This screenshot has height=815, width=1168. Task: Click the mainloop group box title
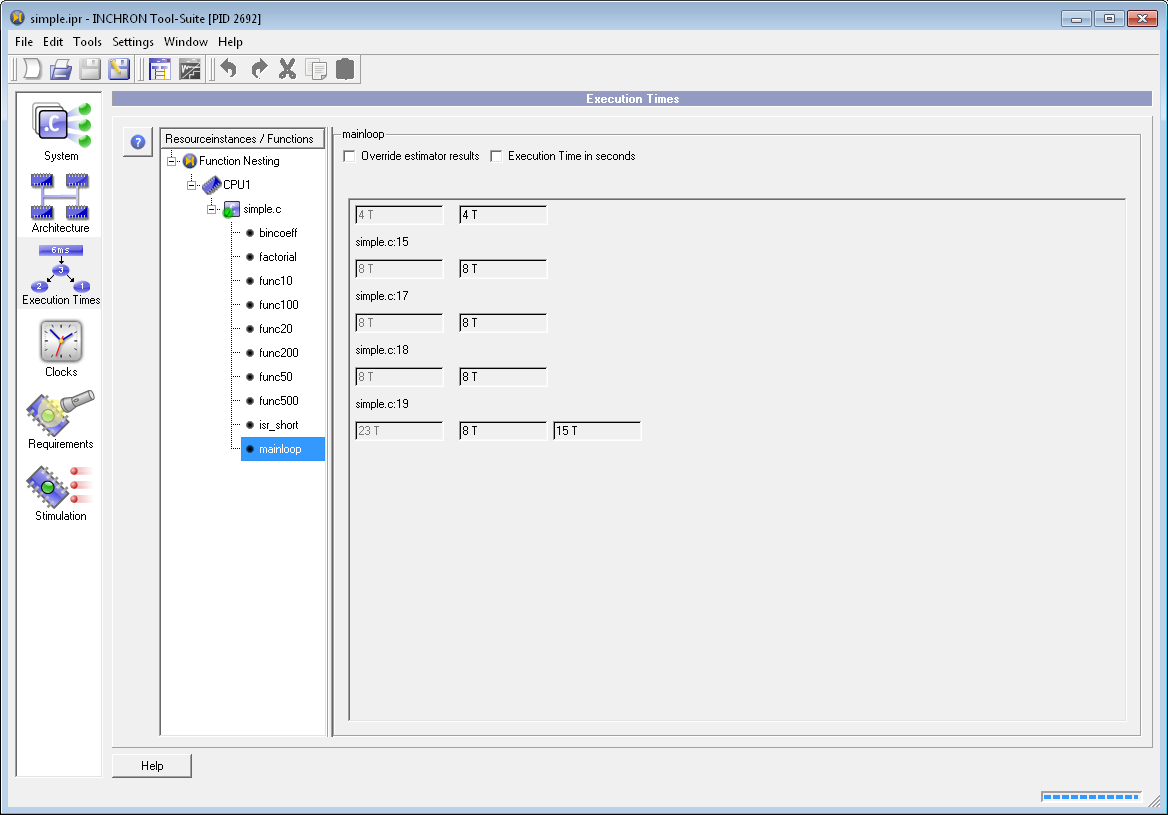[364, 134]
